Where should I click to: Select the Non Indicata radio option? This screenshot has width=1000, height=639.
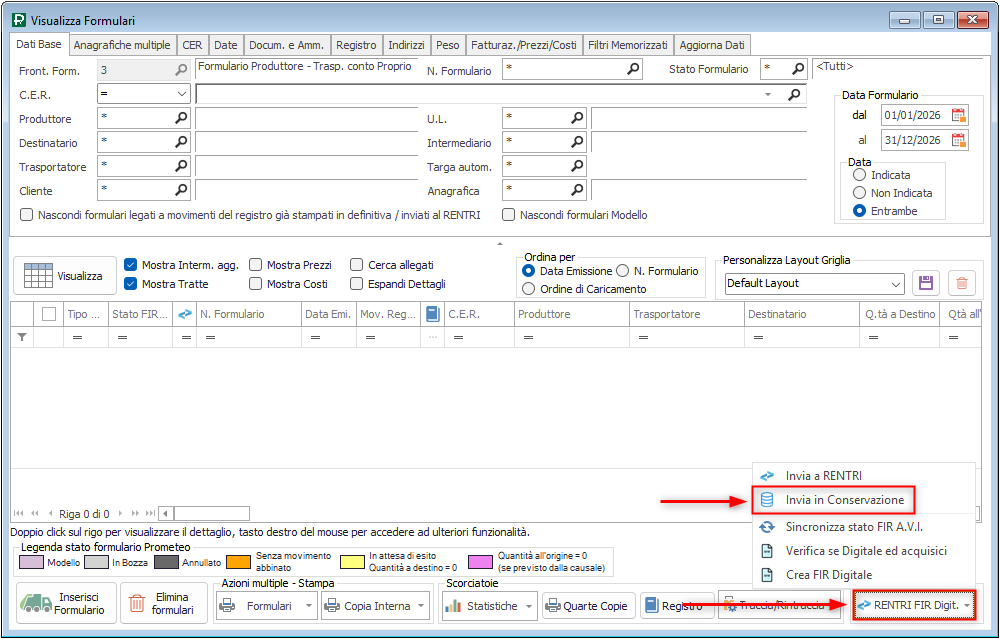click(859, 193)
